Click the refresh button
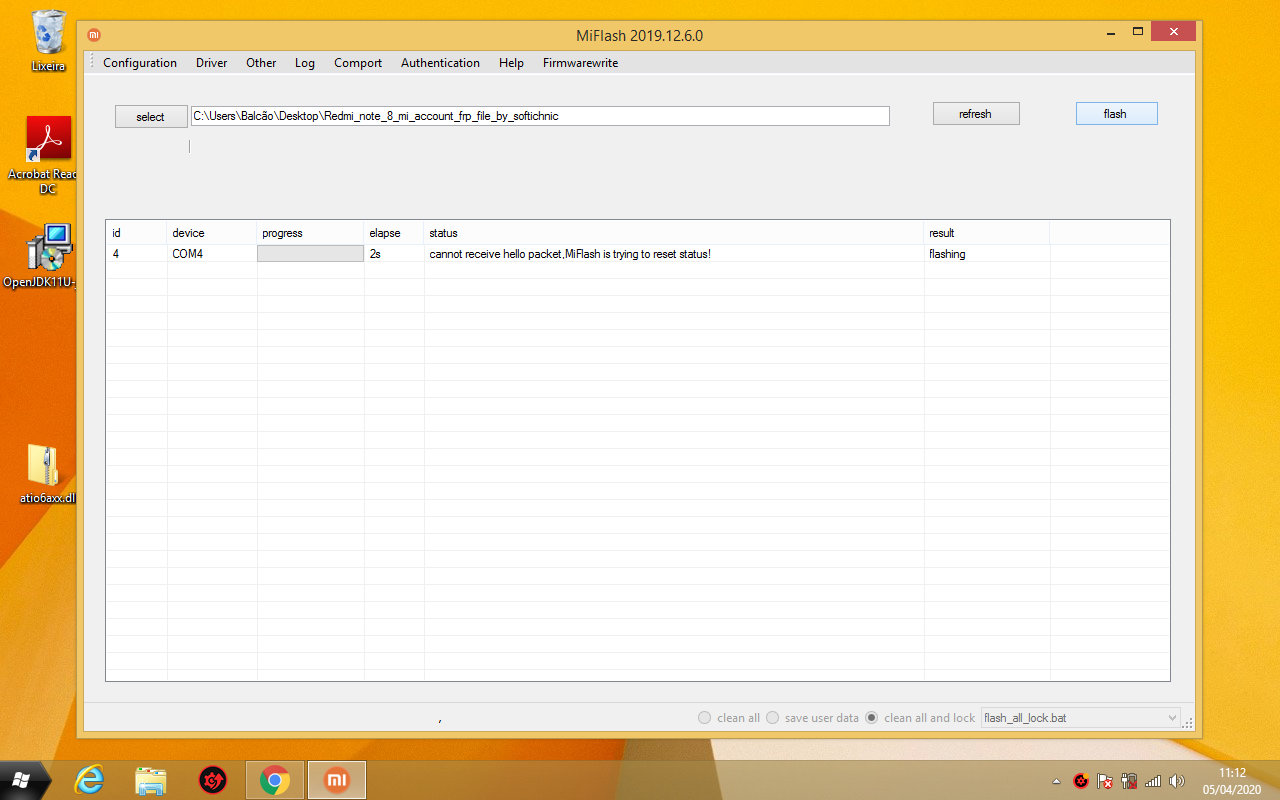The image size is (1280, 800). point(976,114)
